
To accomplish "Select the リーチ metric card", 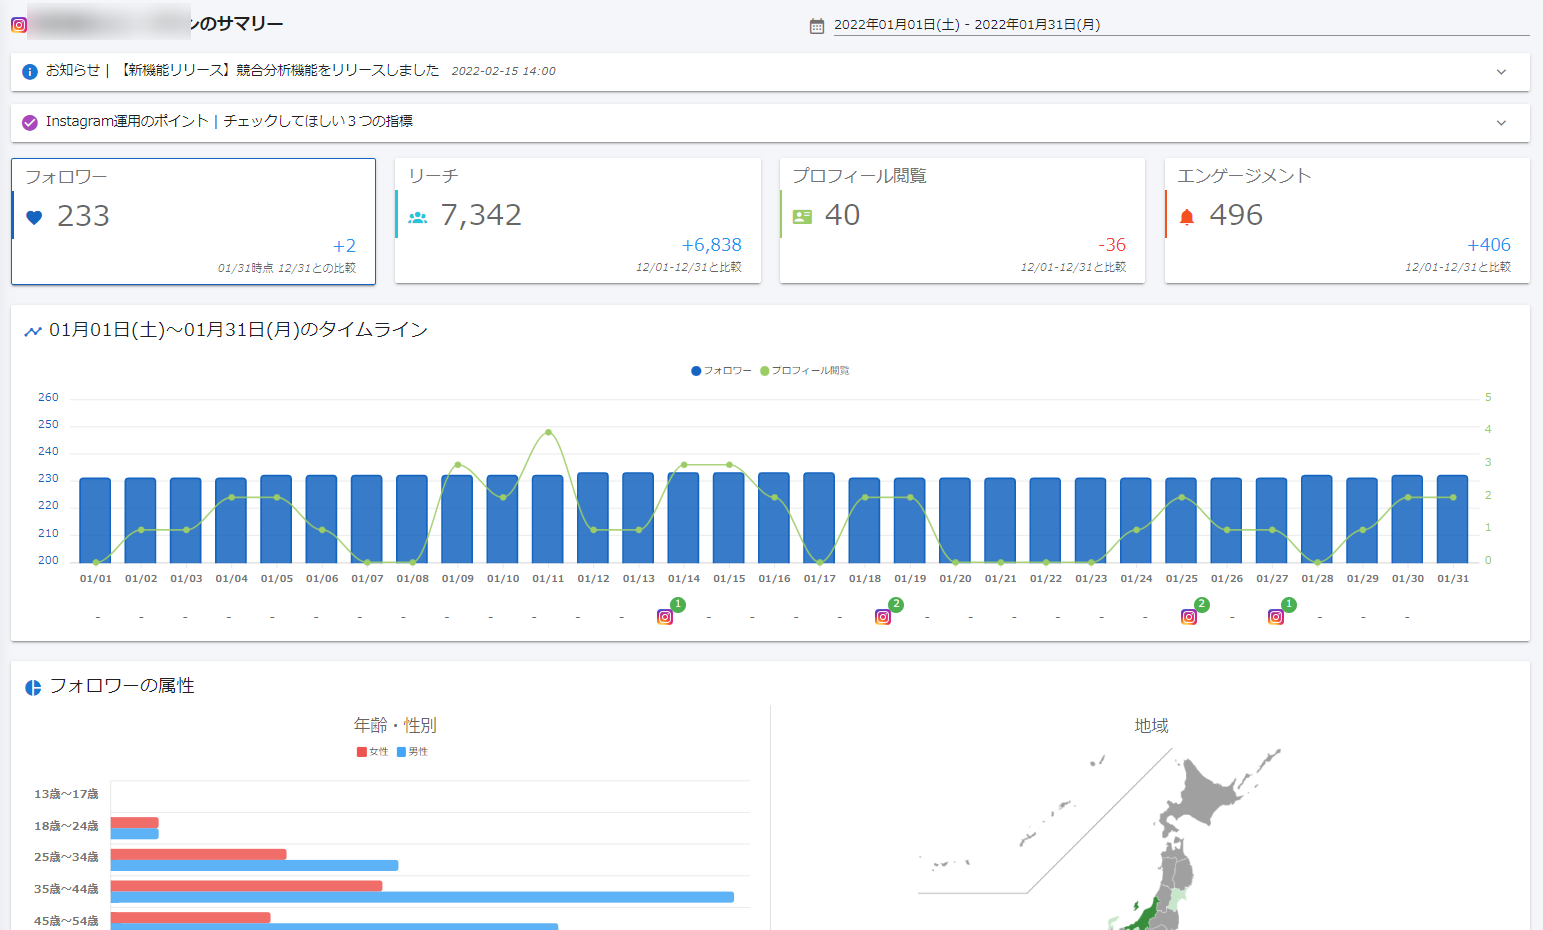I will 578,221.
